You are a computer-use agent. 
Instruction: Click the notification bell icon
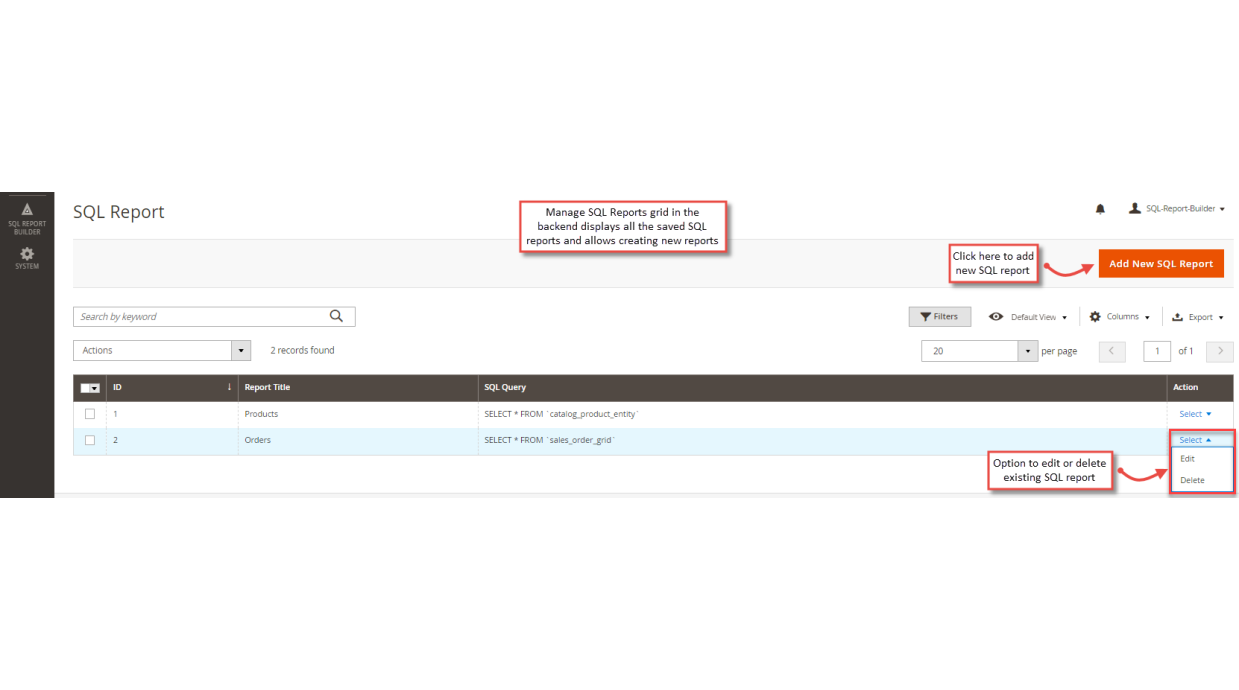[x=1100, y=208]
